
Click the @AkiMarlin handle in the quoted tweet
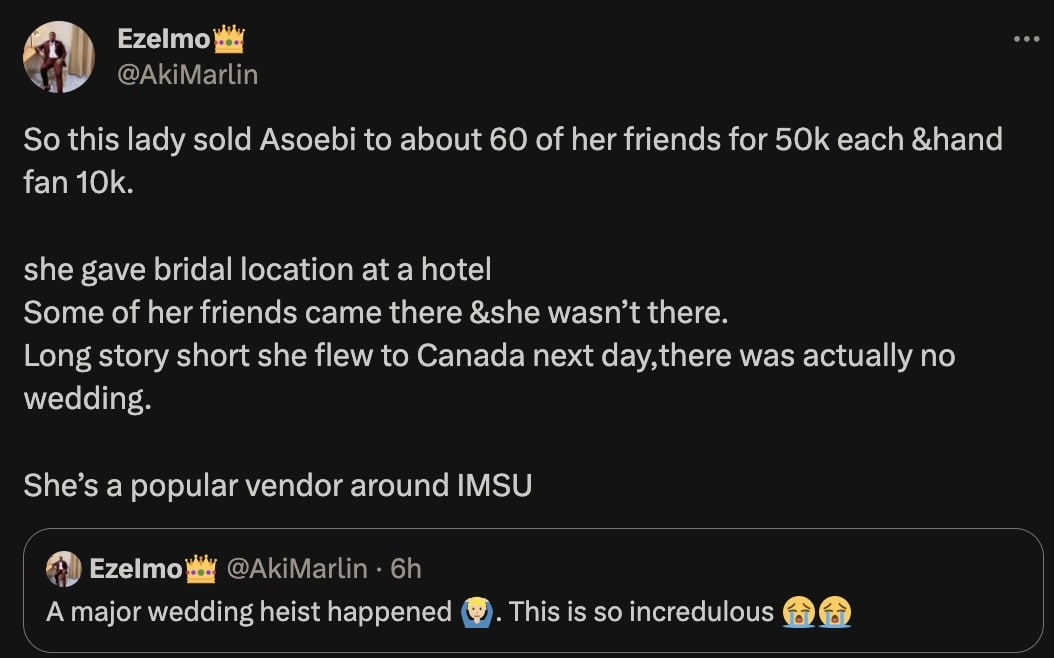coord(297,569)
